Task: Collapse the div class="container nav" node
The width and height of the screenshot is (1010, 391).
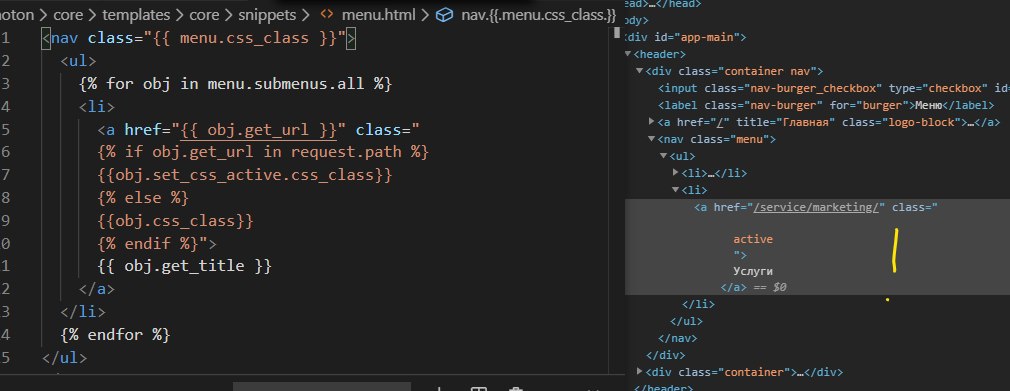Action: pos(639,71)
